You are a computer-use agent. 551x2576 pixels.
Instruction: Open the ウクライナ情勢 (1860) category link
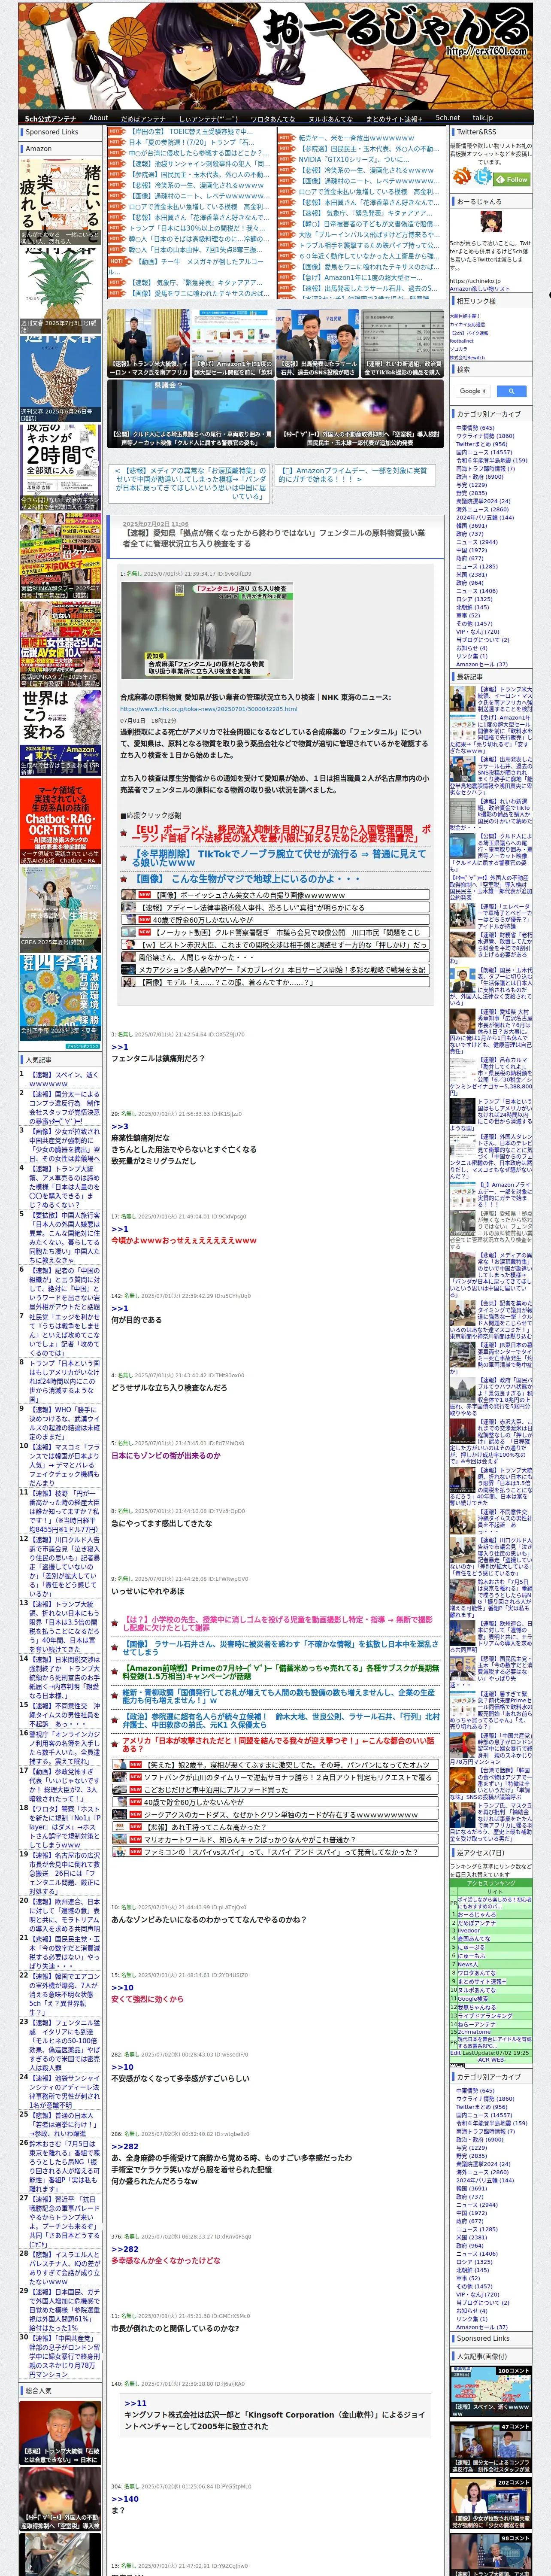click(x=485, y=436)
